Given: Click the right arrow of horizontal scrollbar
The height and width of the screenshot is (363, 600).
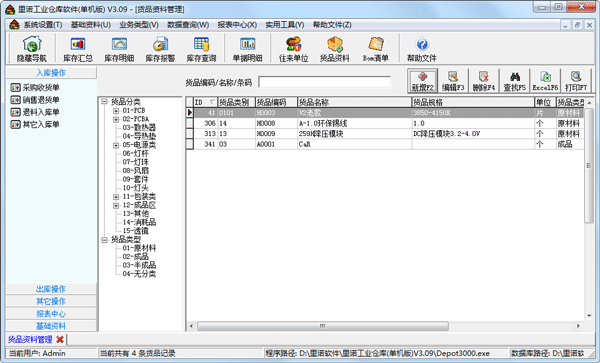Looking at the screenshot, I should (578, 326).
